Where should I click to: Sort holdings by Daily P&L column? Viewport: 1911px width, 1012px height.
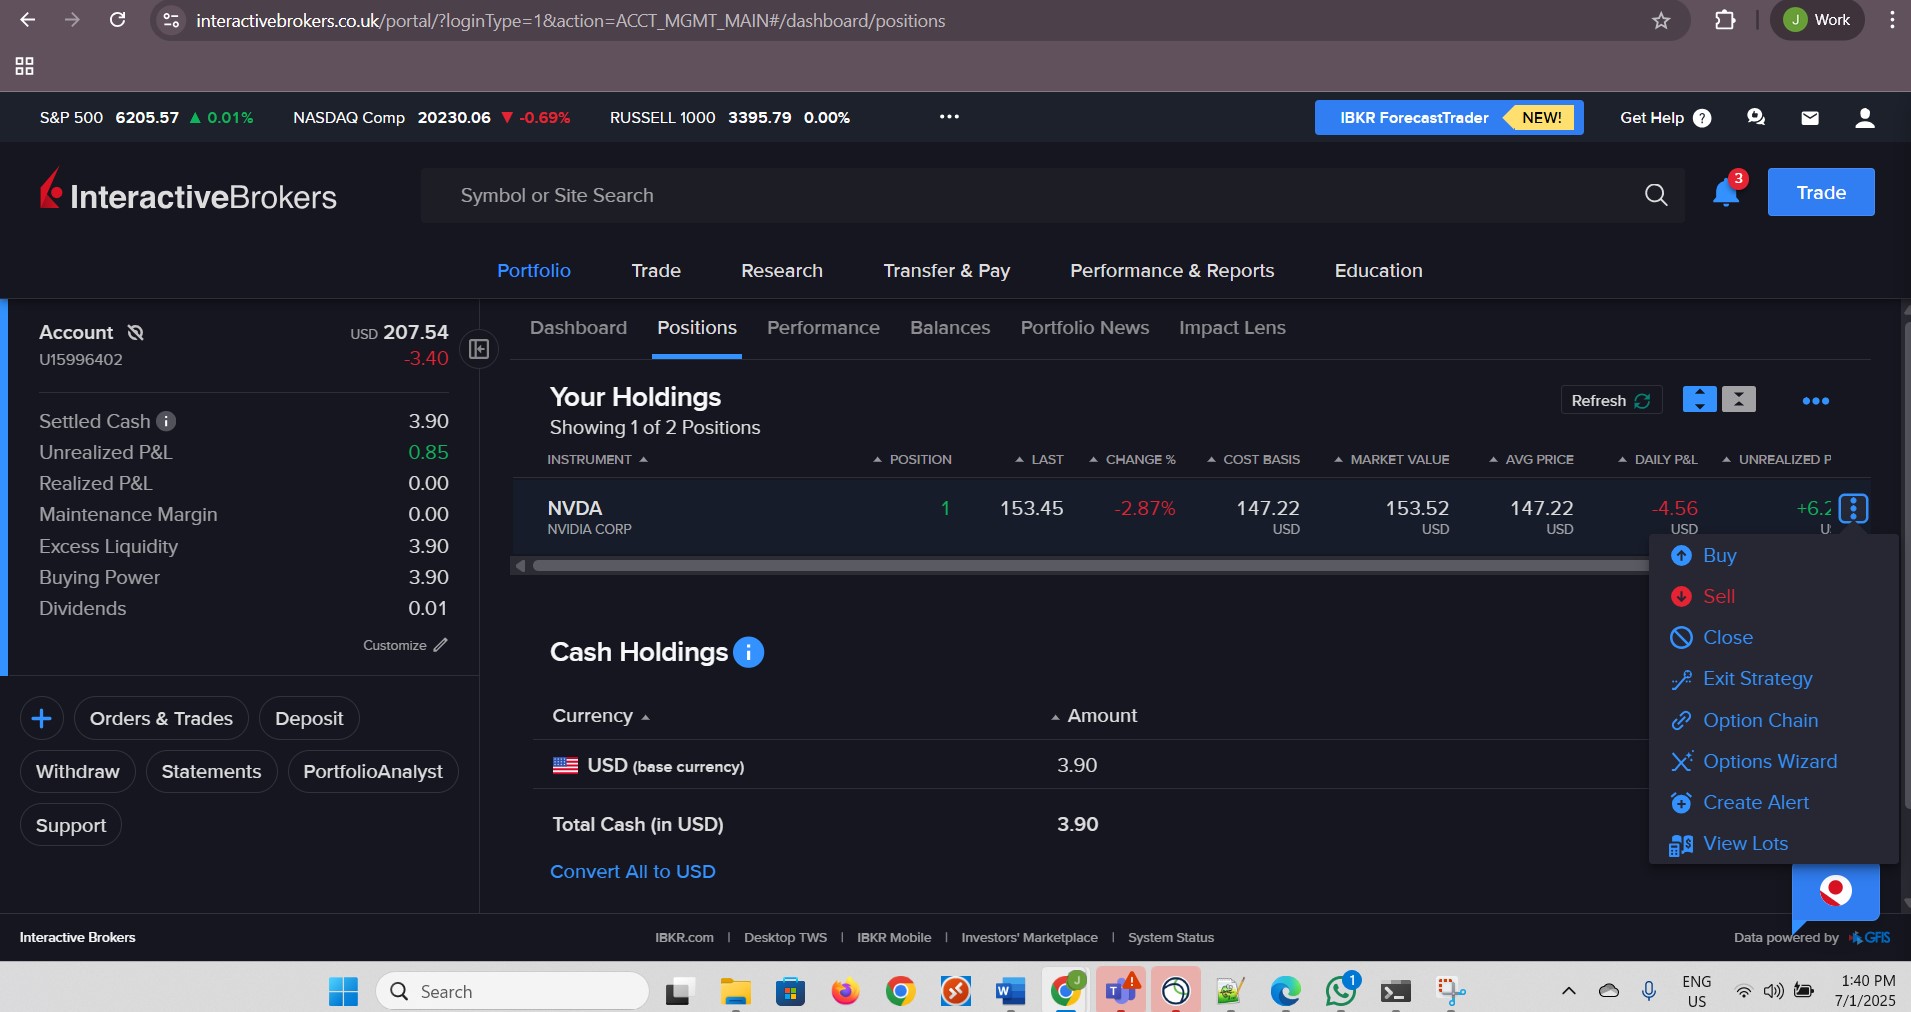(1658, 459)
